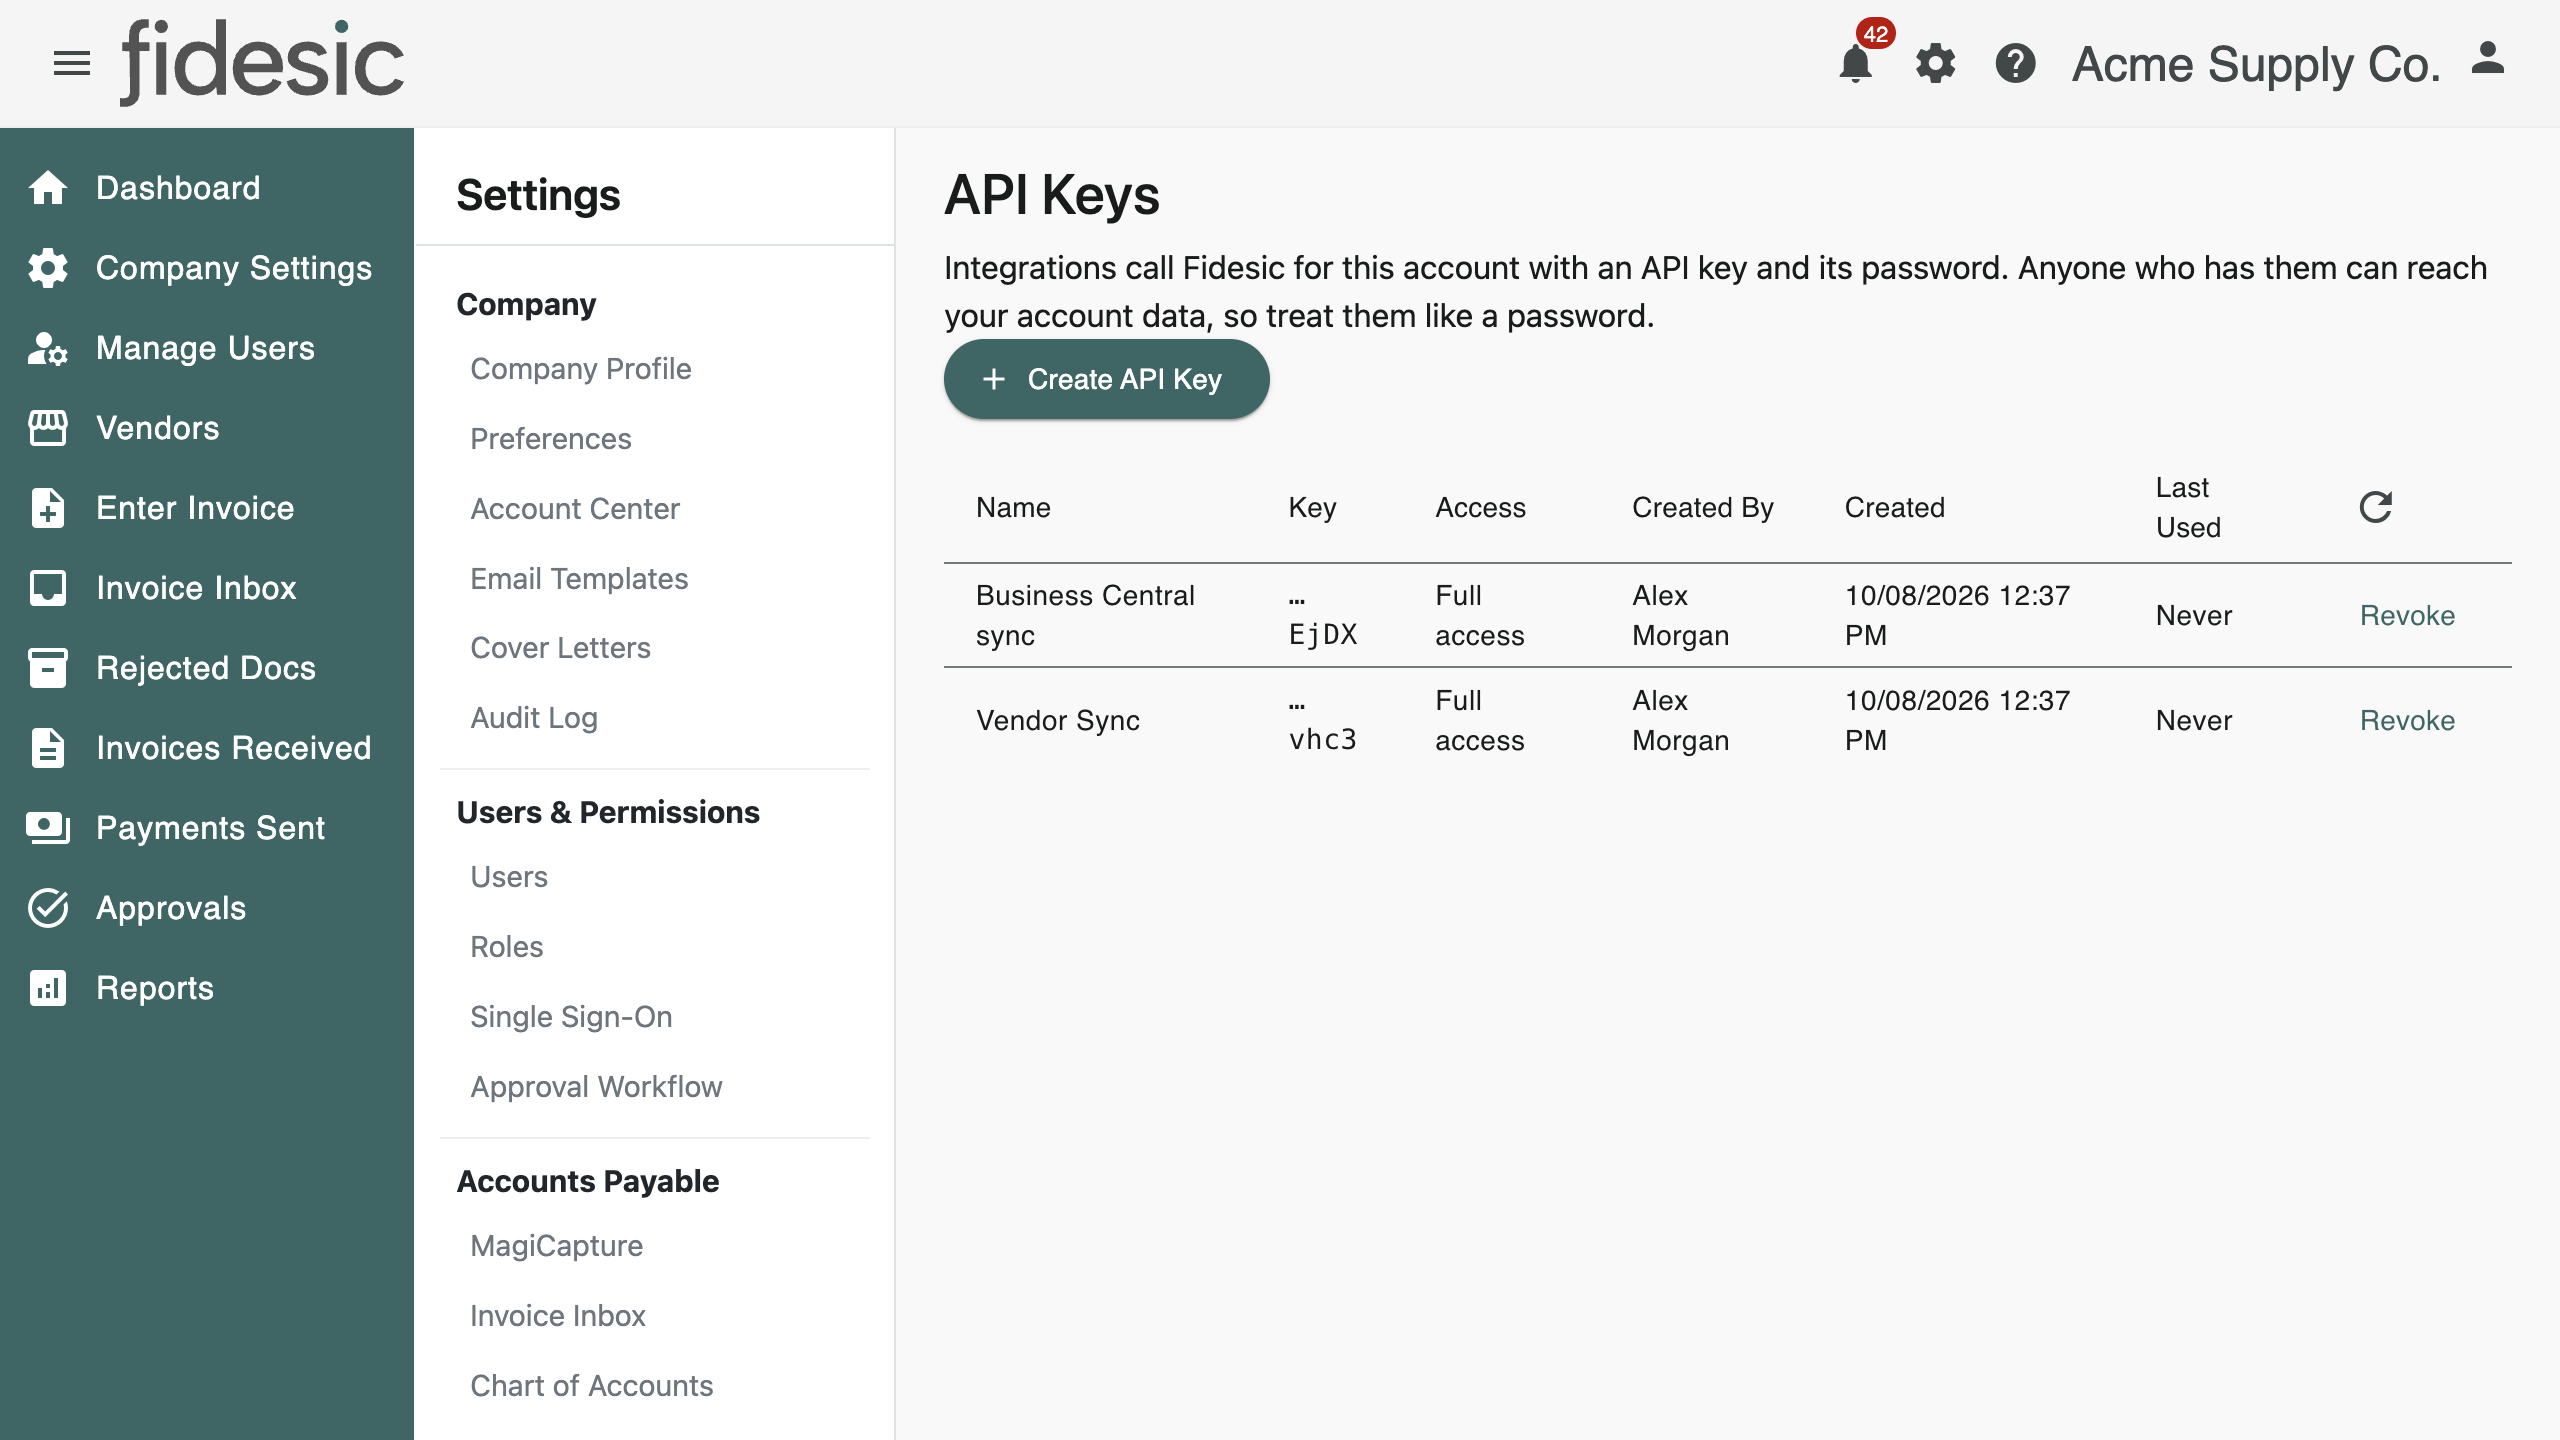Open Account Center
This screenshot has width=2560, height=1440.
[x=575, y=509]
